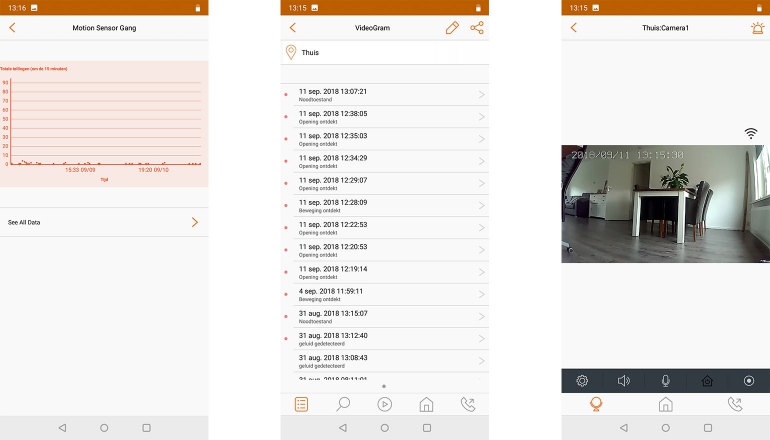Expand the 11 sep. 2018 13:07:21 Noodtoestand entry
Image resolution: width=770 pixels, height=440 pixels.
[385, 95]
